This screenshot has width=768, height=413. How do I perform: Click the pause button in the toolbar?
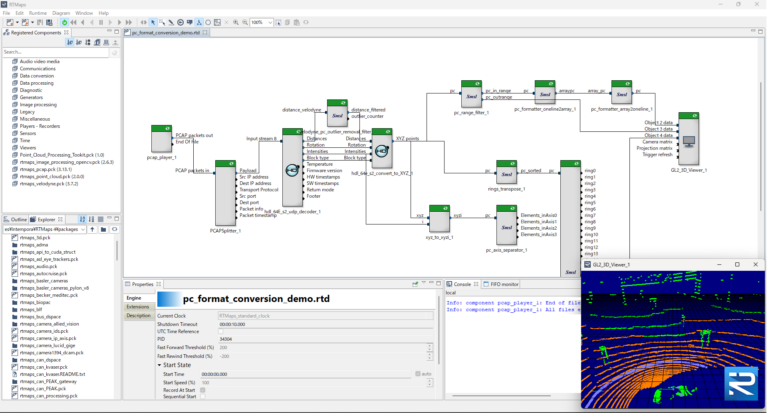101,23
